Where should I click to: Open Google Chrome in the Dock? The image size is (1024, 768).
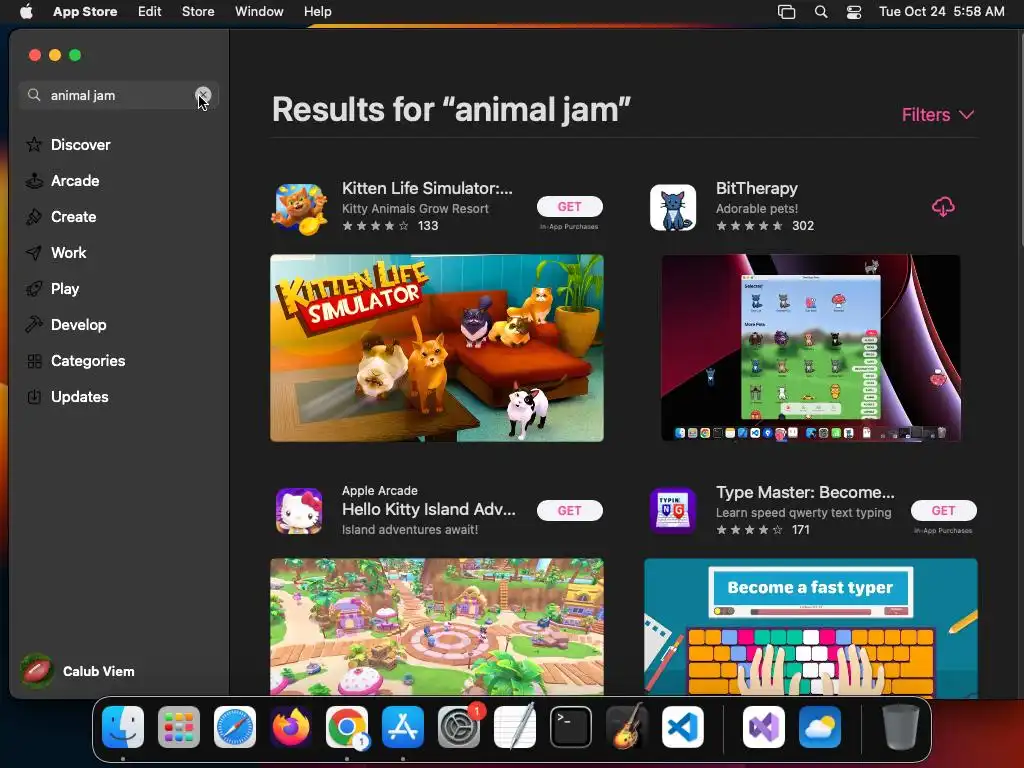(x=347, y=727)
